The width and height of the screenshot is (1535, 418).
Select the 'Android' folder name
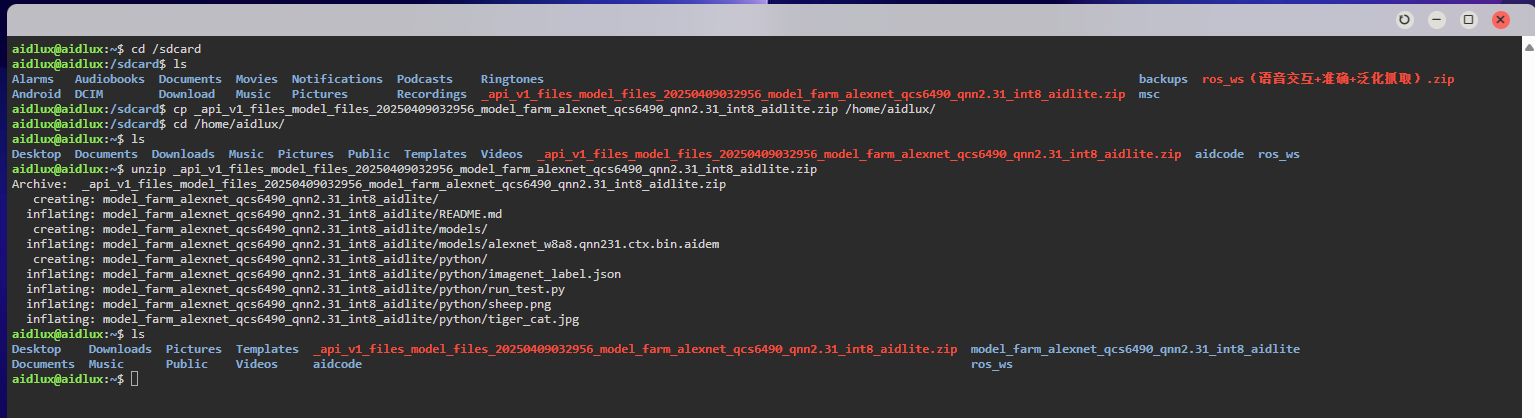tap(36, 94)
